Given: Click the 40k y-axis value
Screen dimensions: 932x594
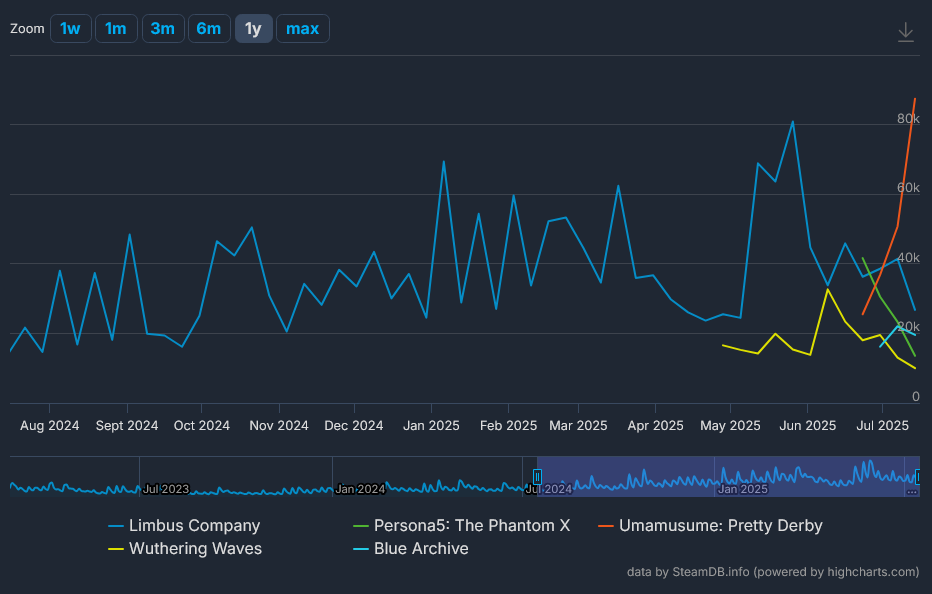Looking at the screenshot, I should pyautogui.click(x=908, y=257).
